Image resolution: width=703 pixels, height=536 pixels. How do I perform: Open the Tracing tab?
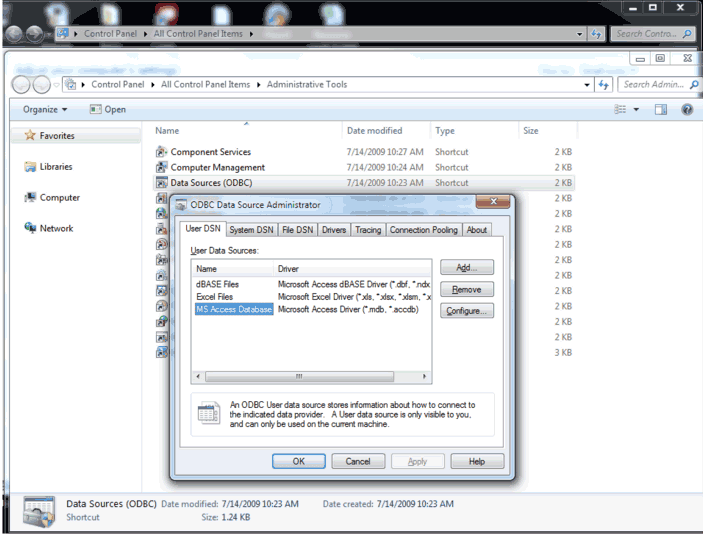tap(368, 229)
